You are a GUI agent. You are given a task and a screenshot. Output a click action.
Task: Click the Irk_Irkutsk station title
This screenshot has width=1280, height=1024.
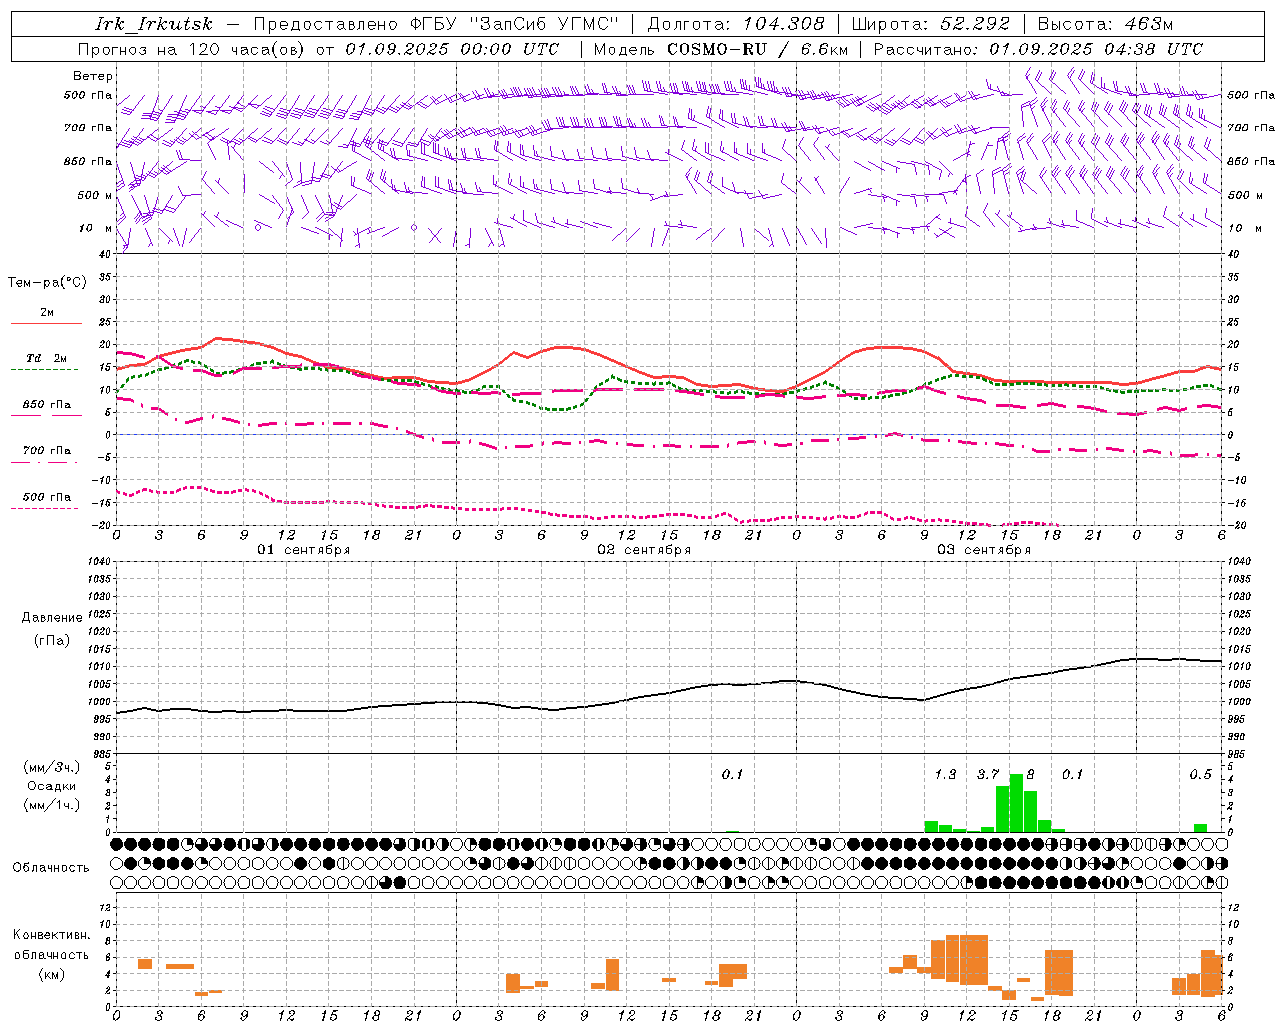point(154,24)
